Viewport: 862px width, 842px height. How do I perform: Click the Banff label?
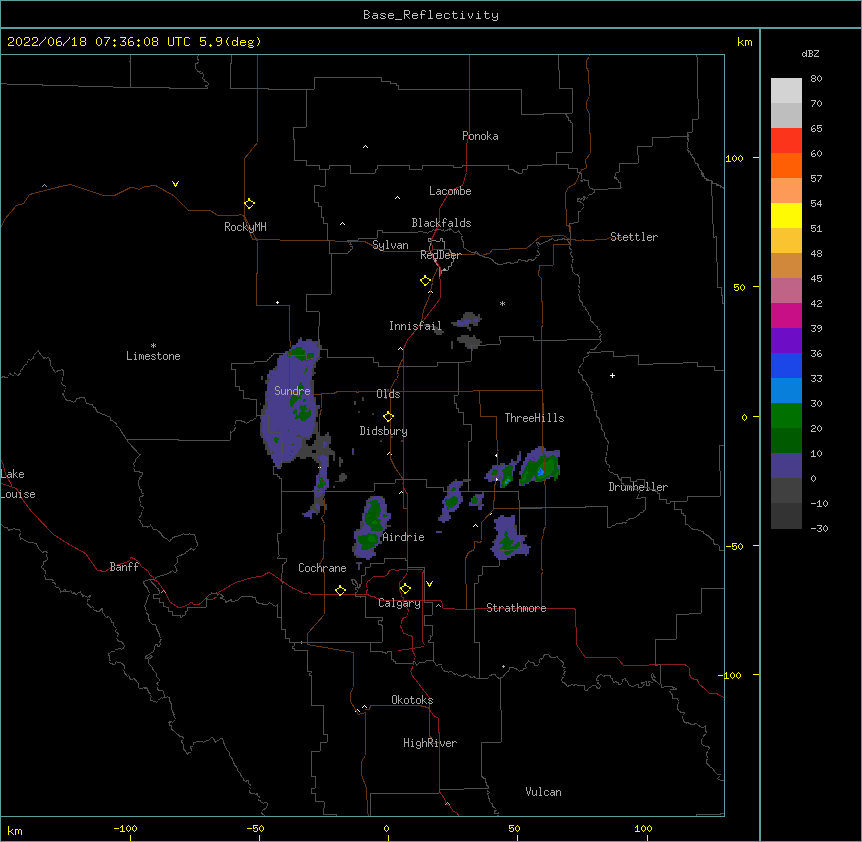point(124,567)
